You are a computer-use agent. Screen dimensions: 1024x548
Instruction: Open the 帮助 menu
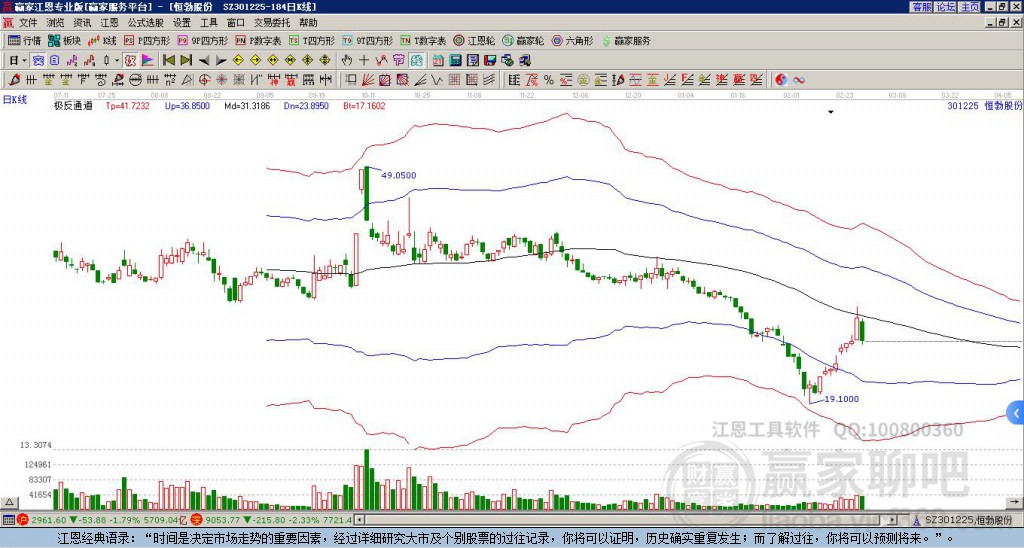point(308,23)
